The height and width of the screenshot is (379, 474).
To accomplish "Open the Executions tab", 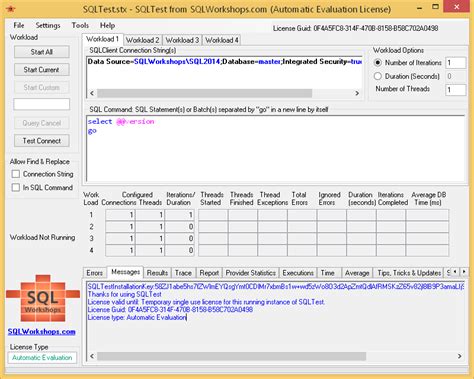I will (298, 273).
